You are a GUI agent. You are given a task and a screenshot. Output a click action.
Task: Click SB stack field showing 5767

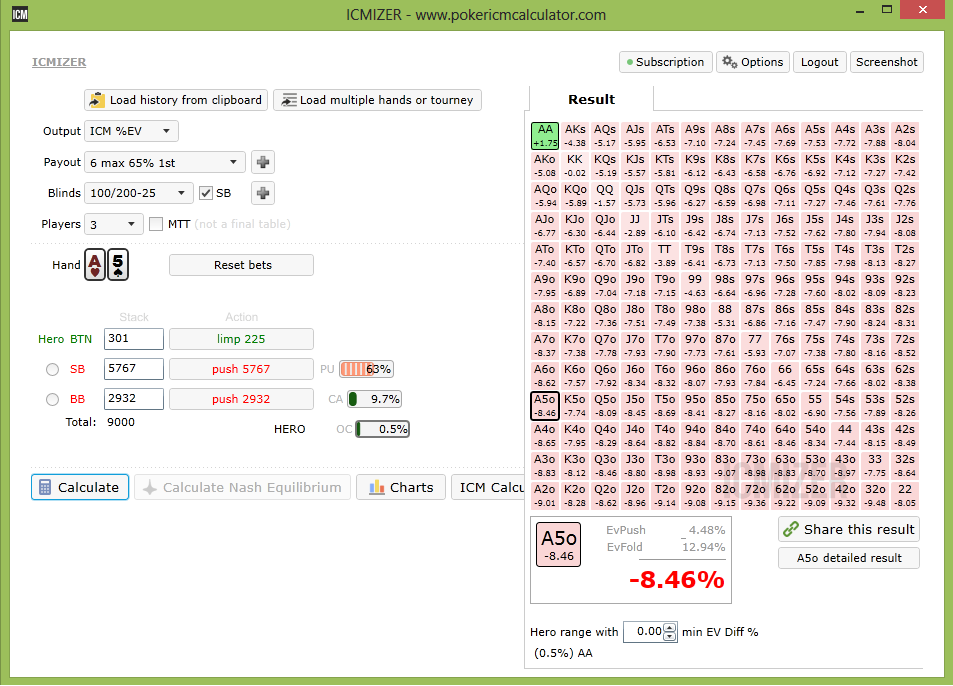[x=134, y=369]
